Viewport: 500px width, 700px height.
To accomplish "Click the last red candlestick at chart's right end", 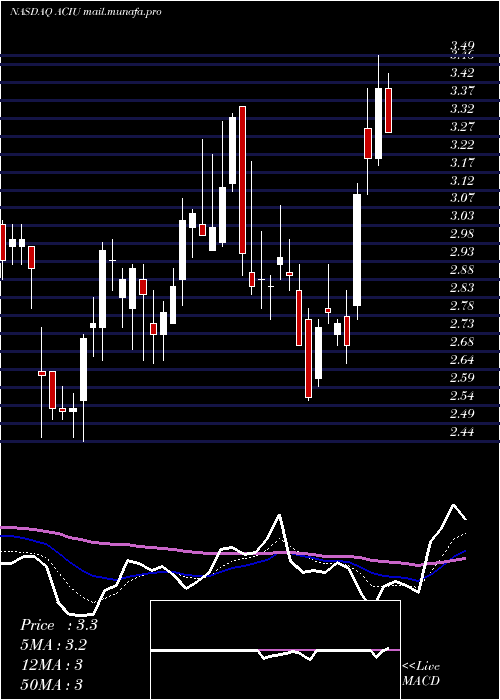I will click(388, 110).
